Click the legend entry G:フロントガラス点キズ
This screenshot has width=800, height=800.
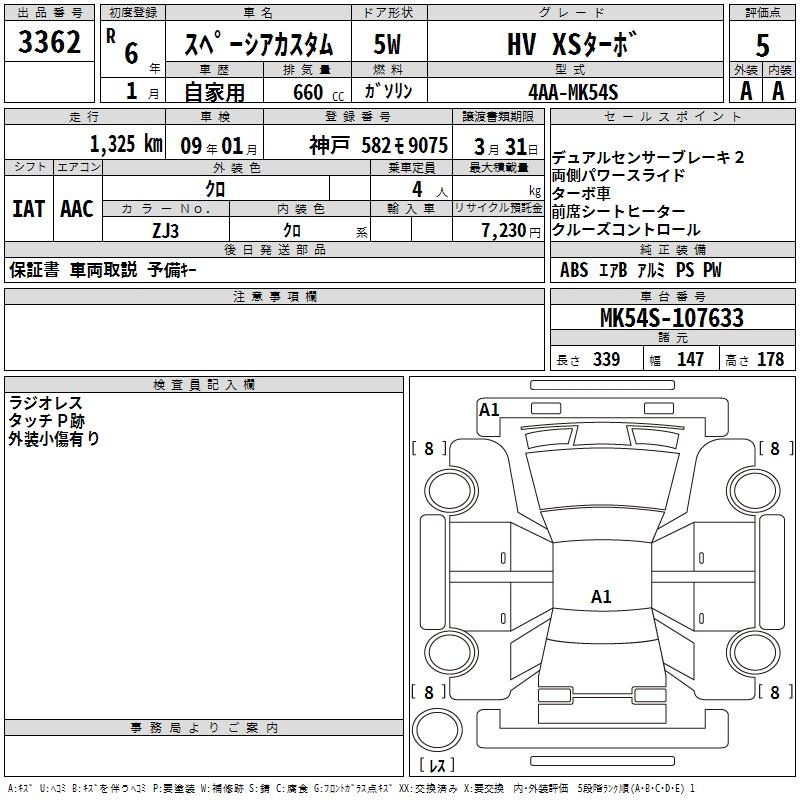click(x=353, y=789)
